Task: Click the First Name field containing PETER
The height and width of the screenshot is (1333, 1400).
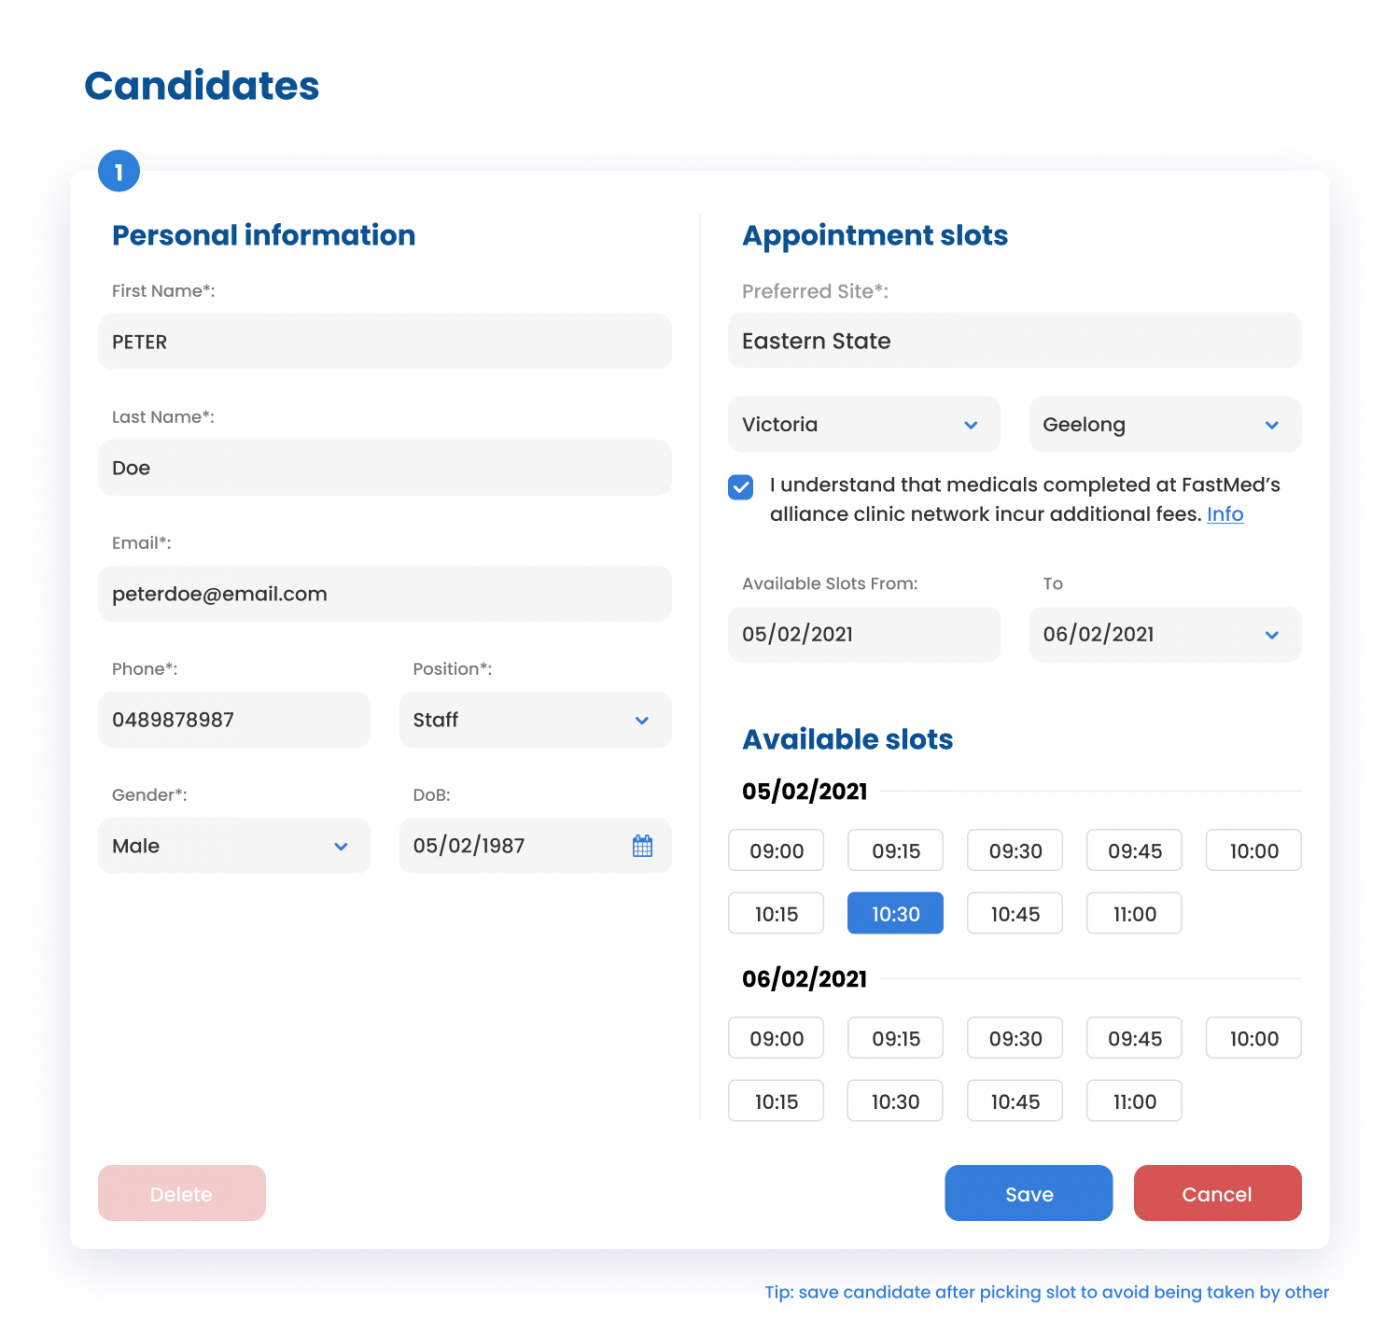Action: tap(384, 342)
